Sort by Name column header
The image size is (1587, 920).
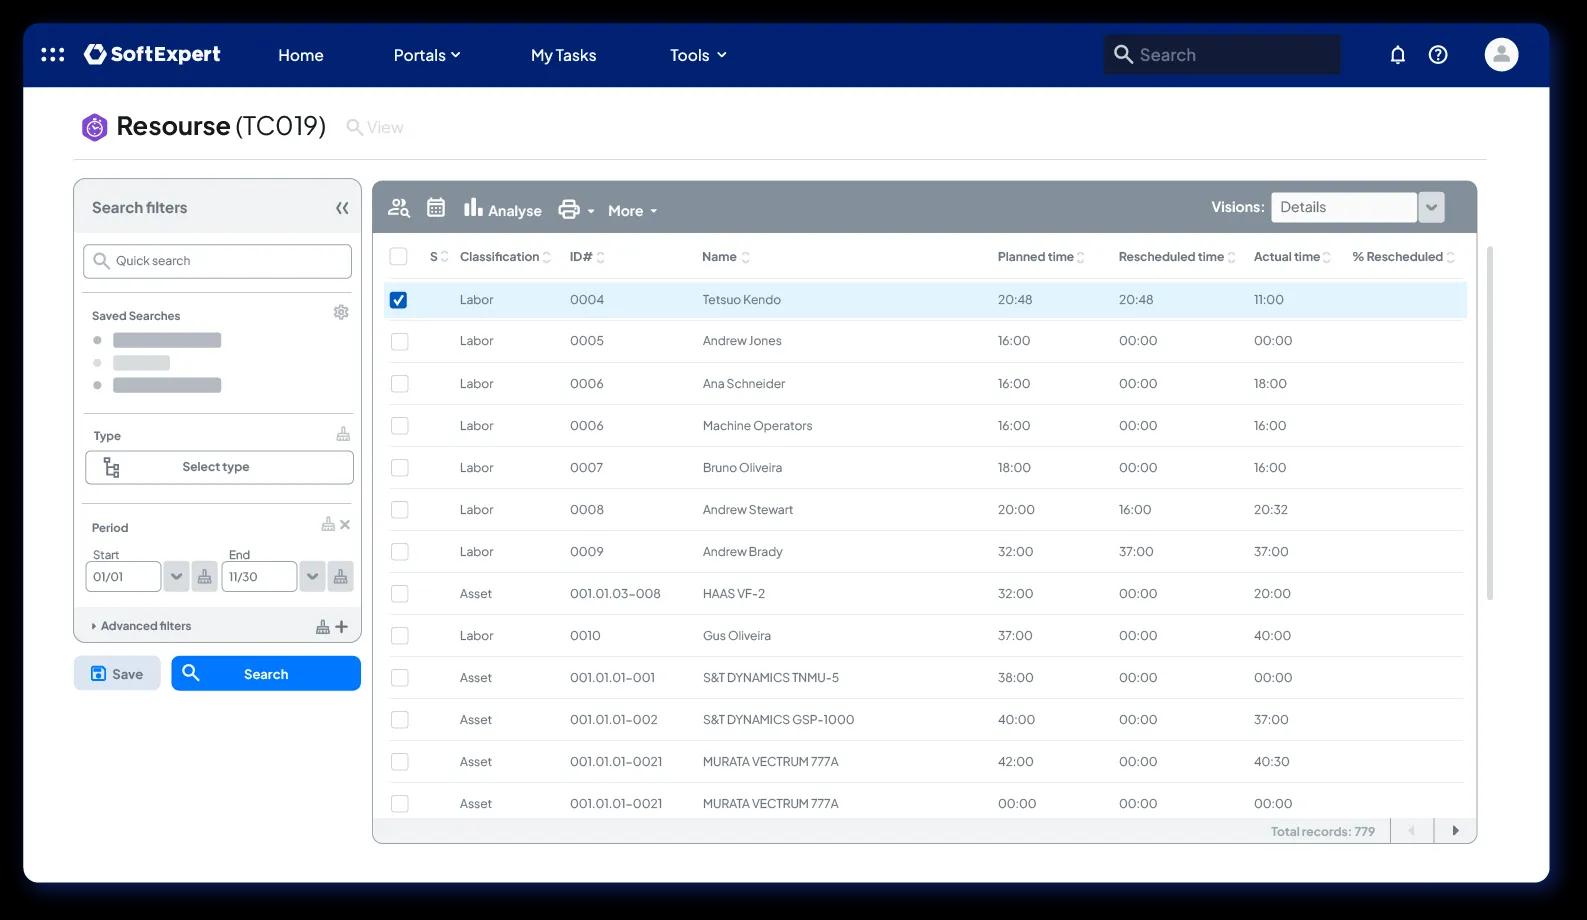pos(726,257)
